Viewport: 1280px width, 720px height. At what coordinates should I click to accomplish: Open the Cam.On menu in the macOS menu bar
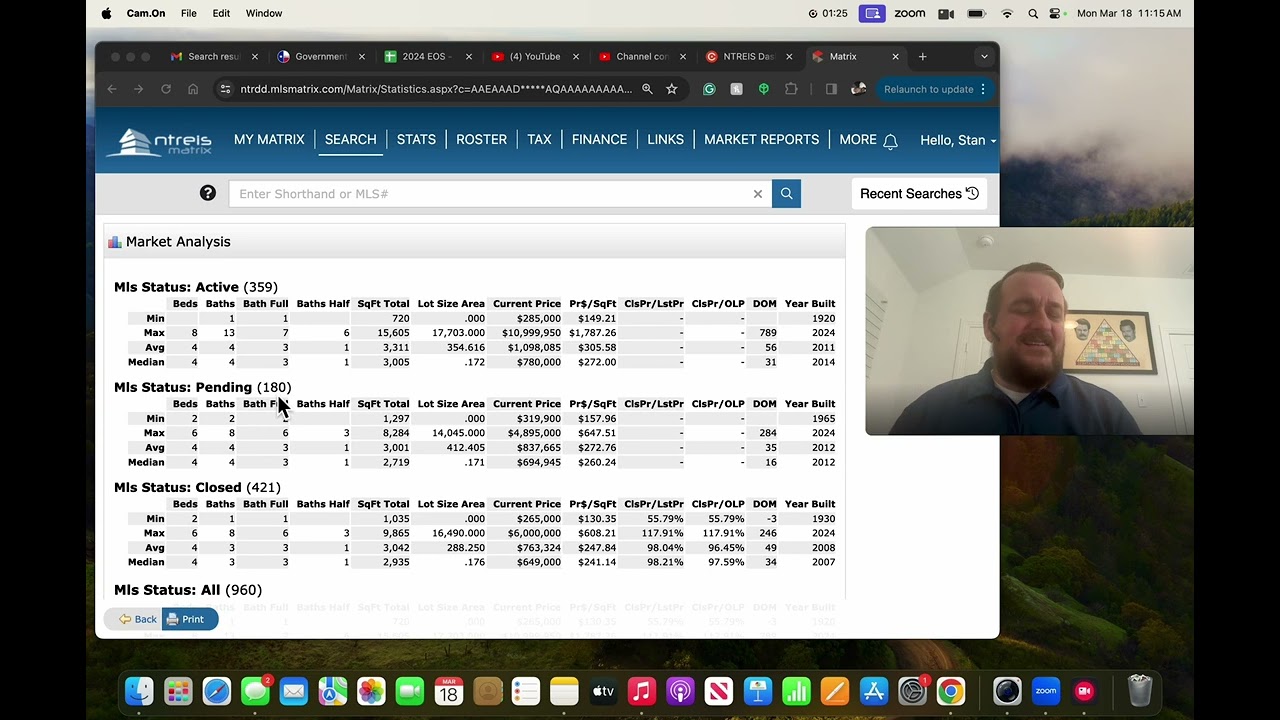pyautogui.click(x=148, y=13)
